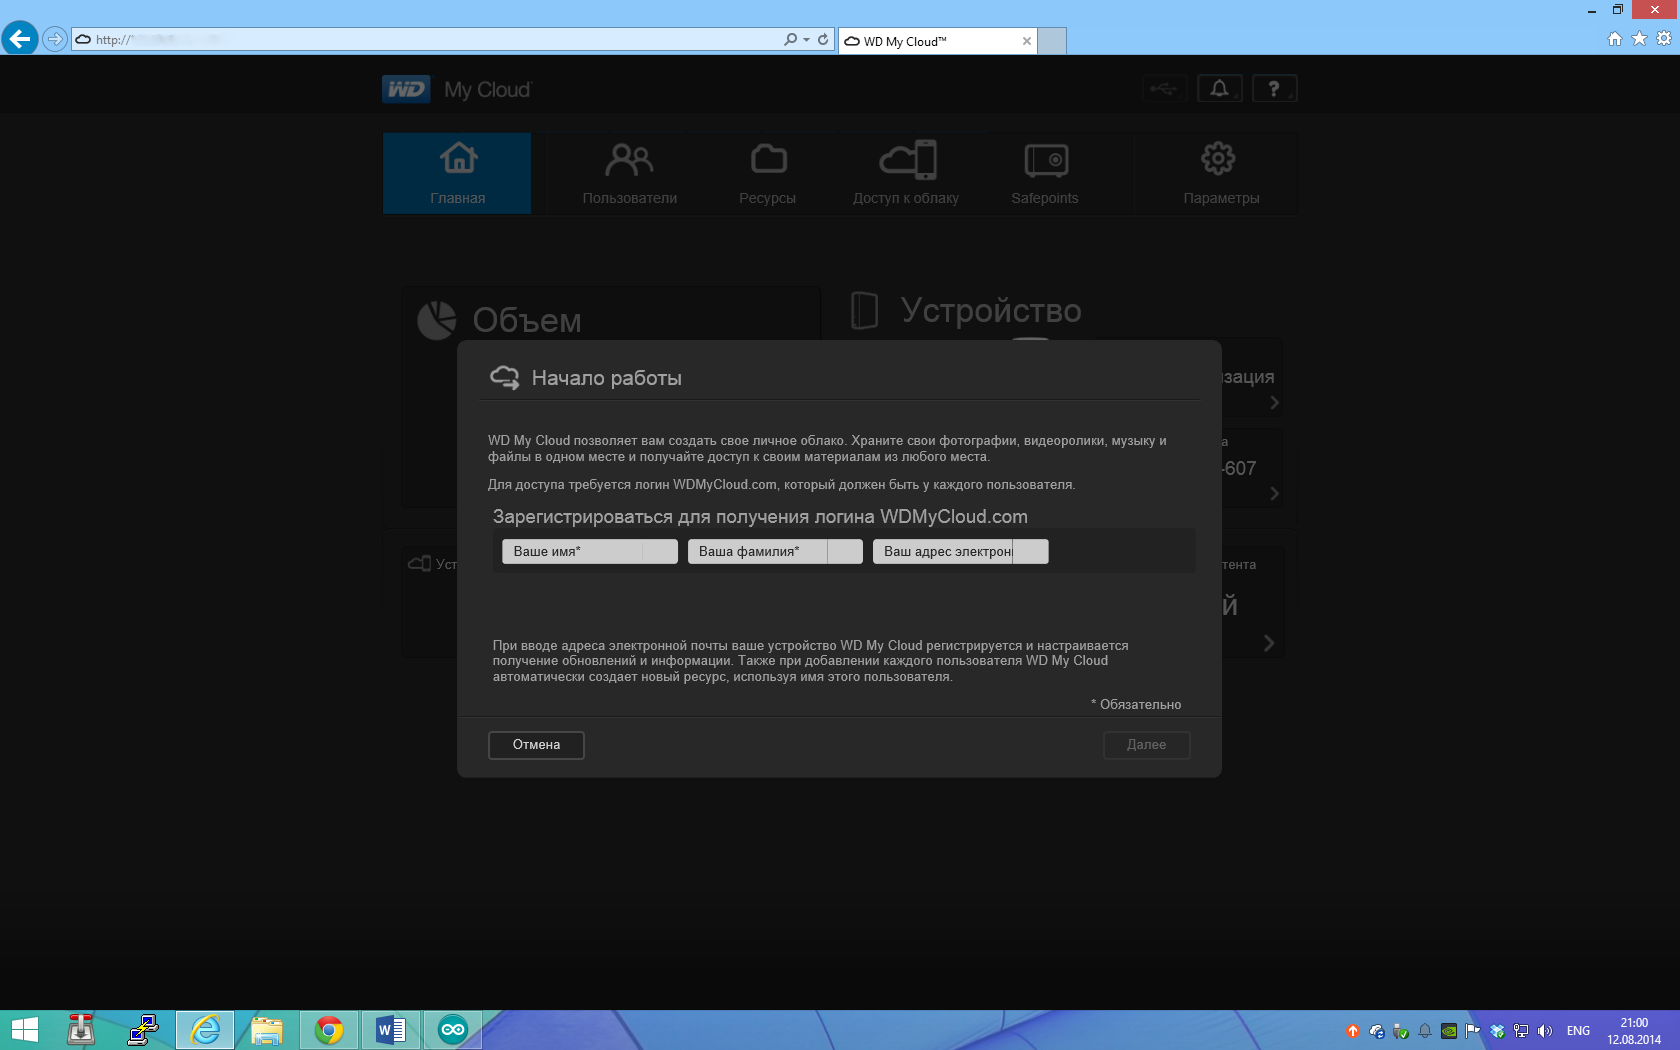Open File Explorer in the taskbar

point(267,1030)
